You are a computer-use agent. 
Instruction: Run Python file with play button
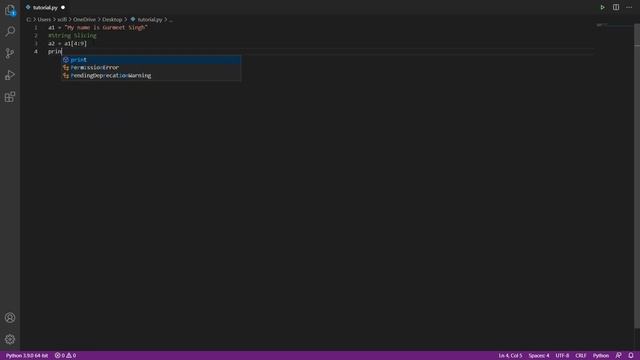point(602,7)
